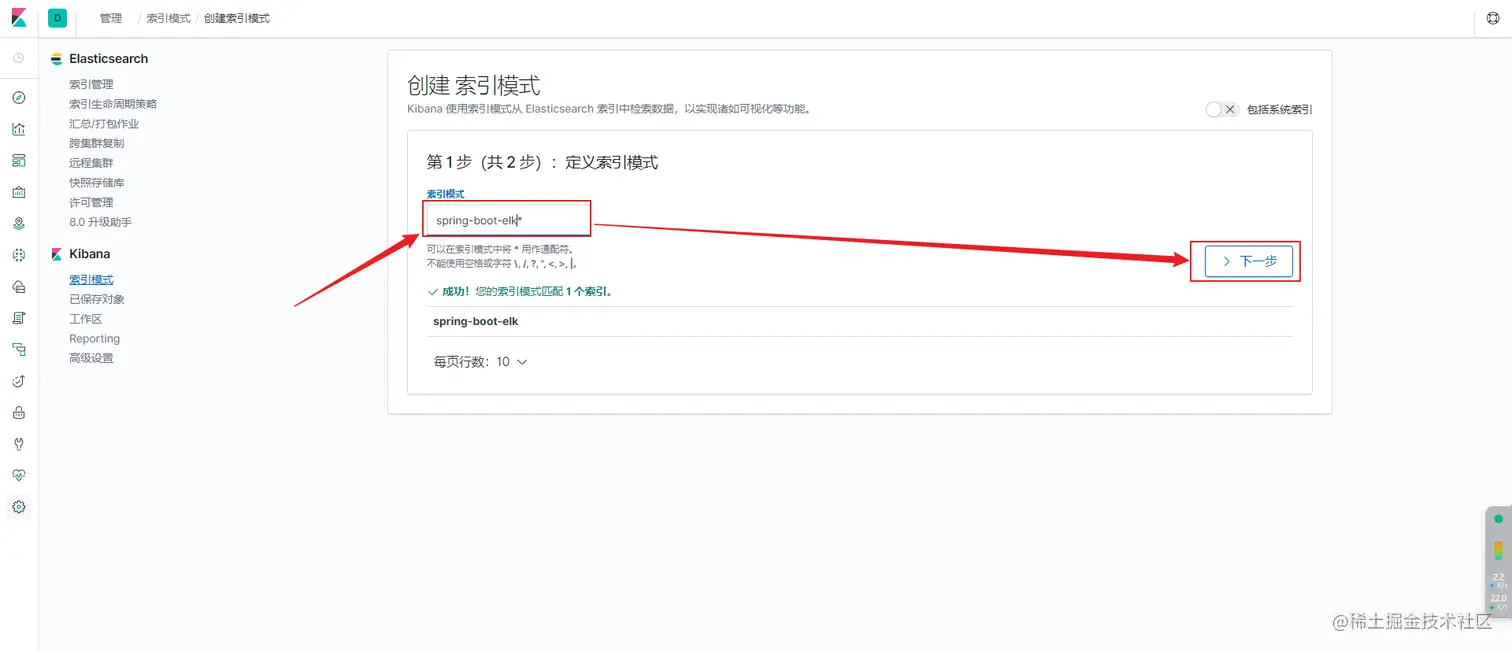Open the Uptime sidebar icon

18,381
